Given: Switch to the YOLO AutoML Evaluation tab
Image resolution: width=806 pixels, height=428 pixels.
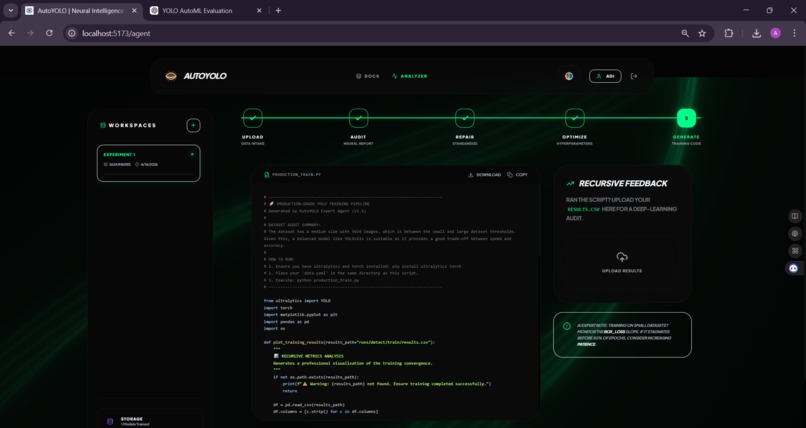Looking at the screenshot, I should coord(205,11).
